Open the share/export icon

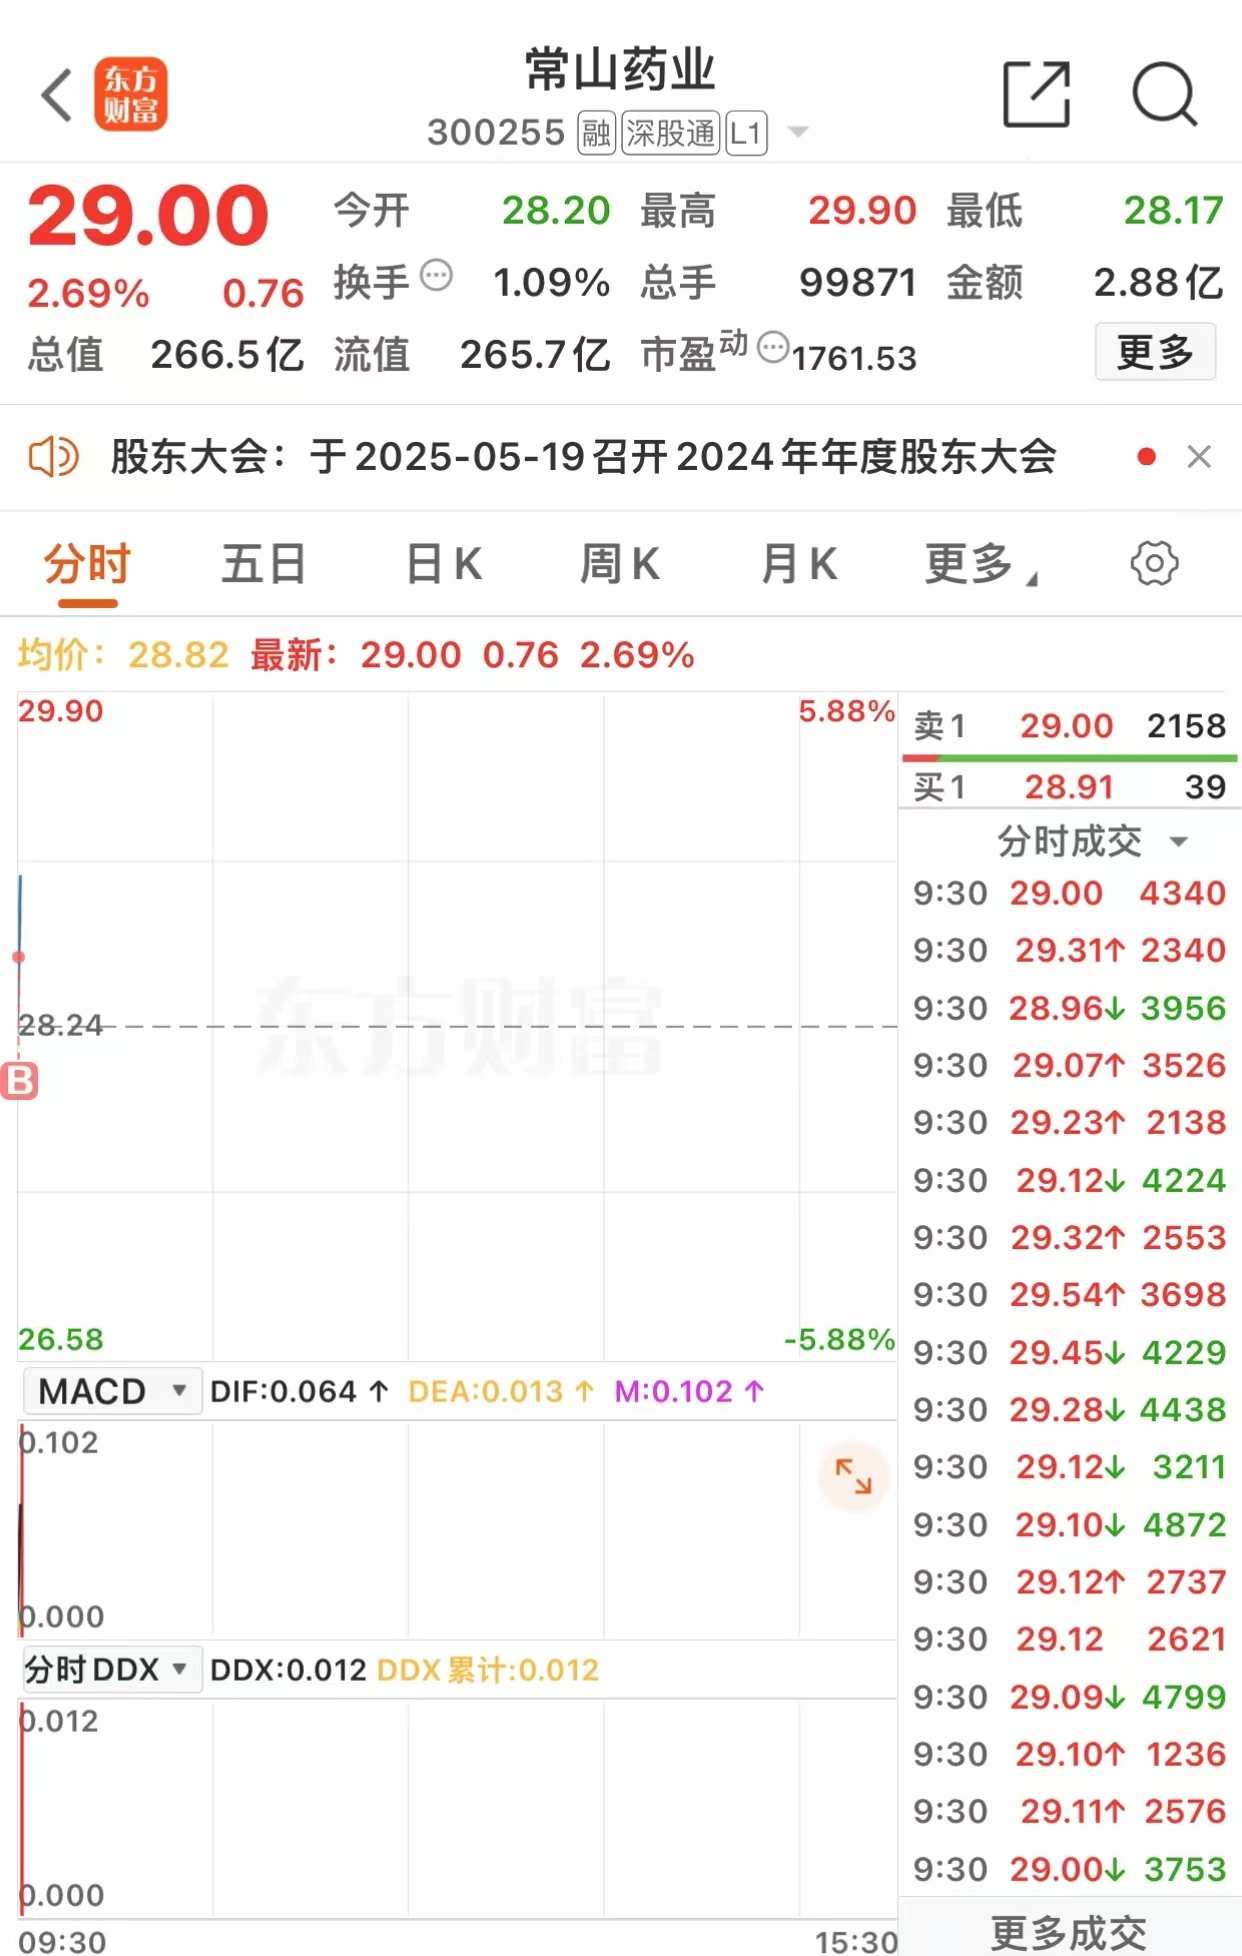click(1037, 95)
